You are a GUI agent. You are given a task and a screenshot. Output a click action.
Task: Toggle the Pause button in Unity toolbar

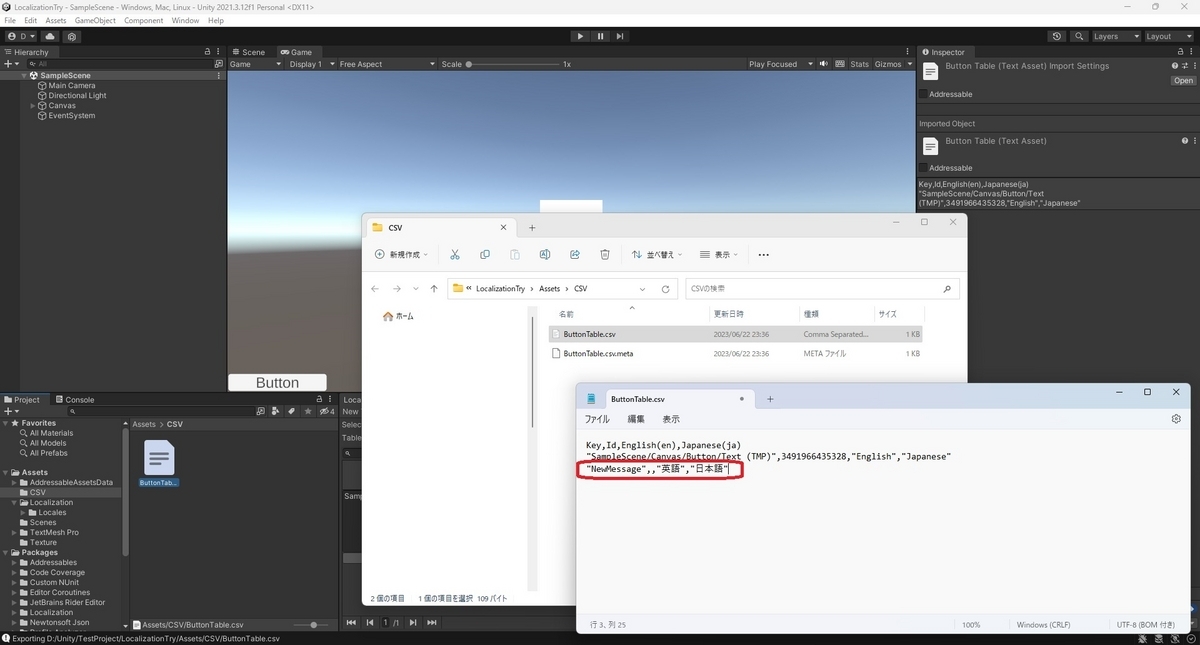tap(600, 35)
